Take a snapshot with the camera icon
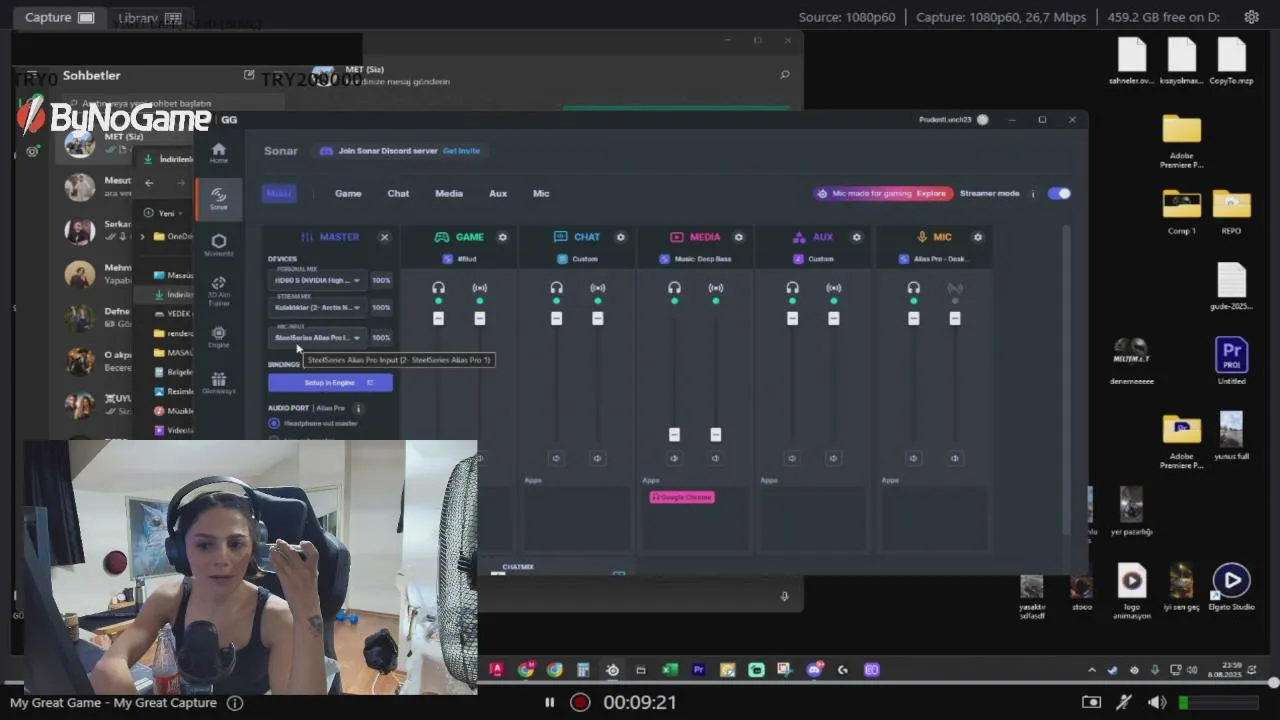Viewport: 1280px width, 720px height. pos(1091,702)
